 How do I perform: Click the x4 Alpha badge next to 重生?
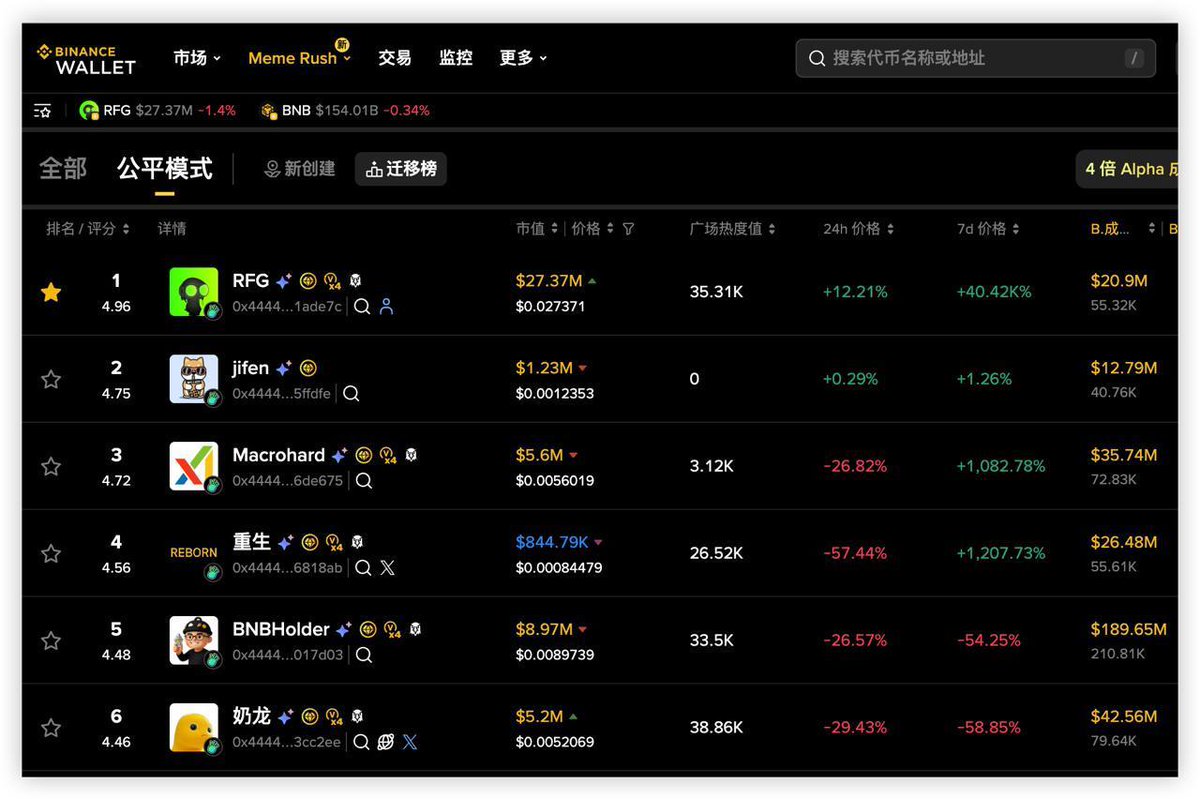(334, 543)
